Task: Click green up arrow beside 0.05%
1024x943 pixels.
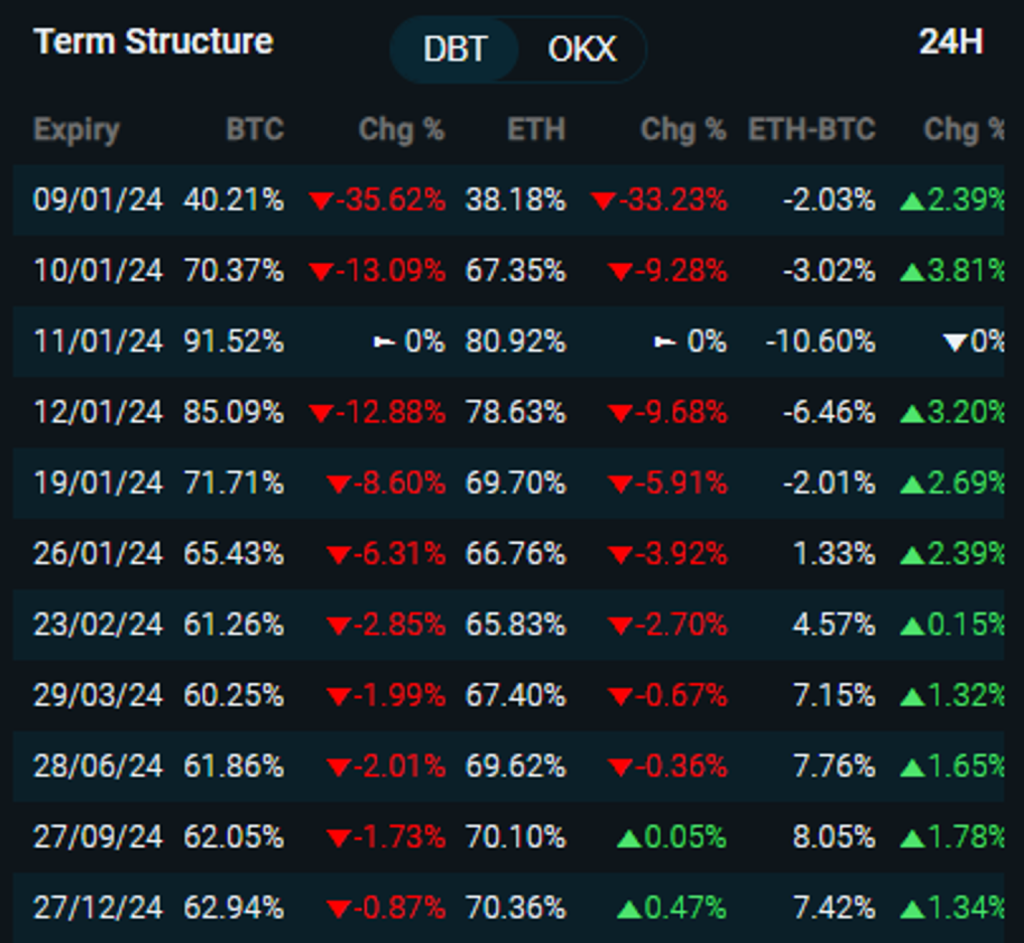Action: [629, 837]
